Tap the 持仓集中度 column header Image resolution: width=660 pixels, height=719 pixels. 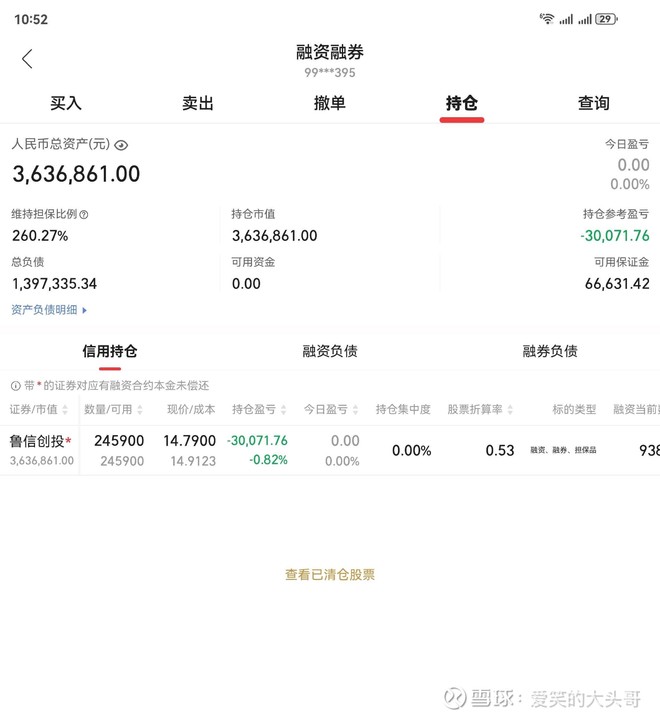pos(403,409)
